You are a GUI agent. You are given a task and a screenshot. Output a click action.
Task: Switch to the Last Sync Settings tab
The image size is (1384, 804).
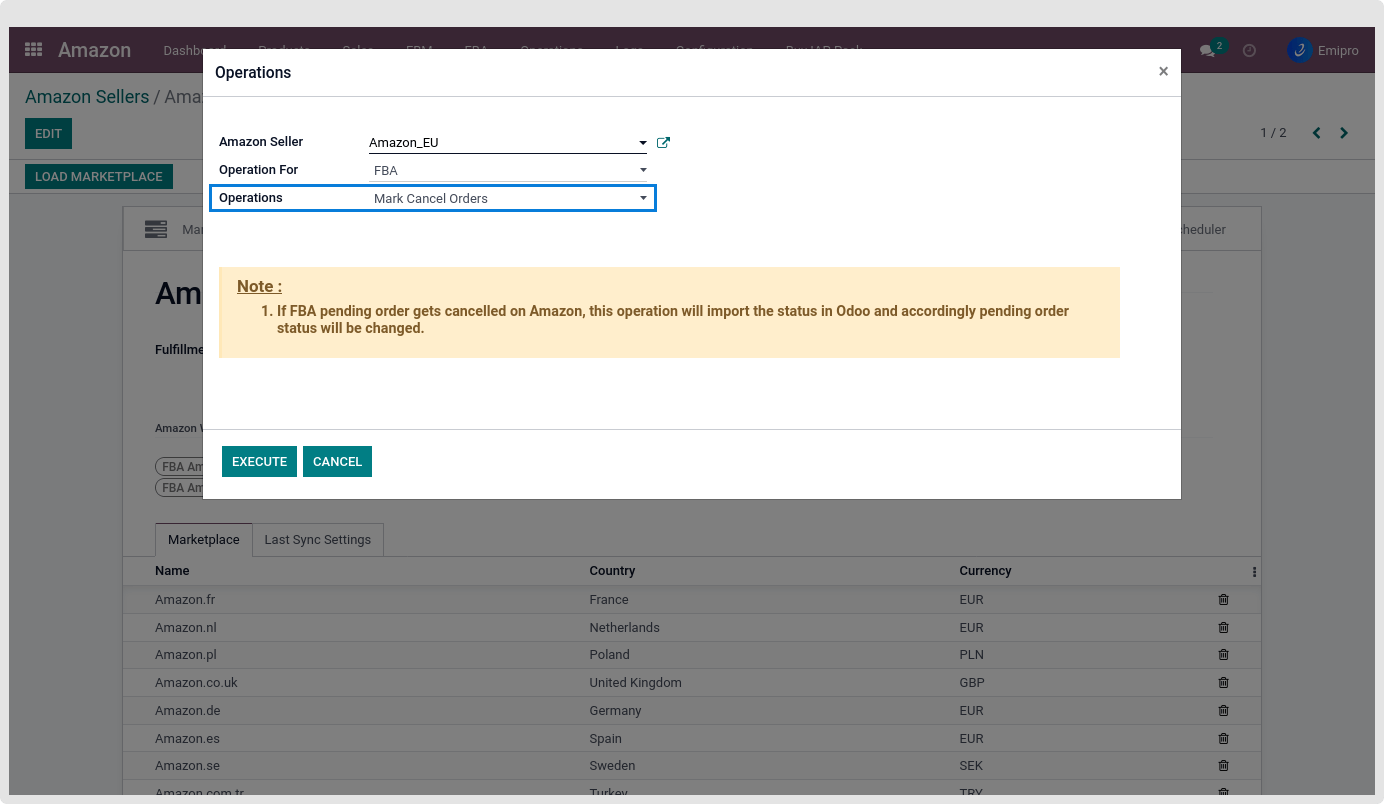pos(317,540)
